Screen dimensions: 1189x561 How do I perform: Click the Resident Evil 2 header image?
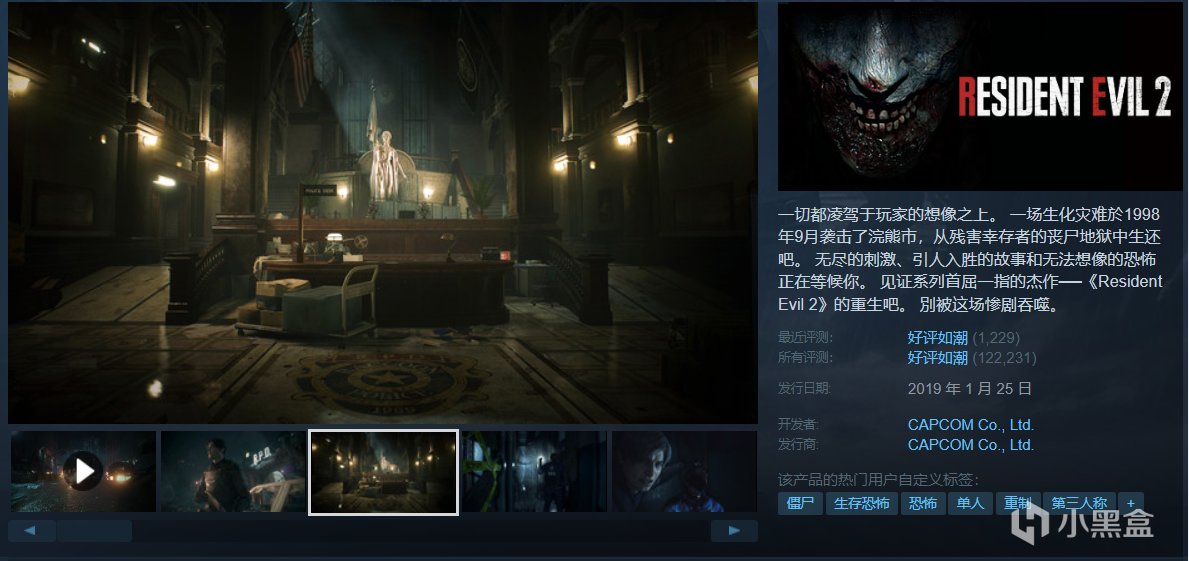click(980, 96)
